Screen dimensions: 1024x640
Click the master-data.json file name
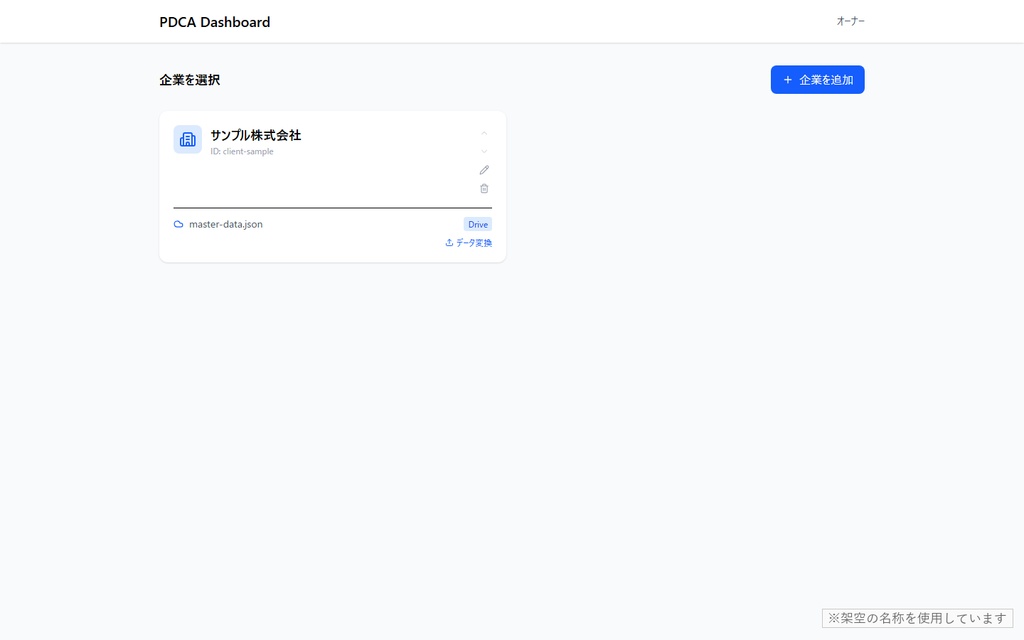tap(226, 224)
